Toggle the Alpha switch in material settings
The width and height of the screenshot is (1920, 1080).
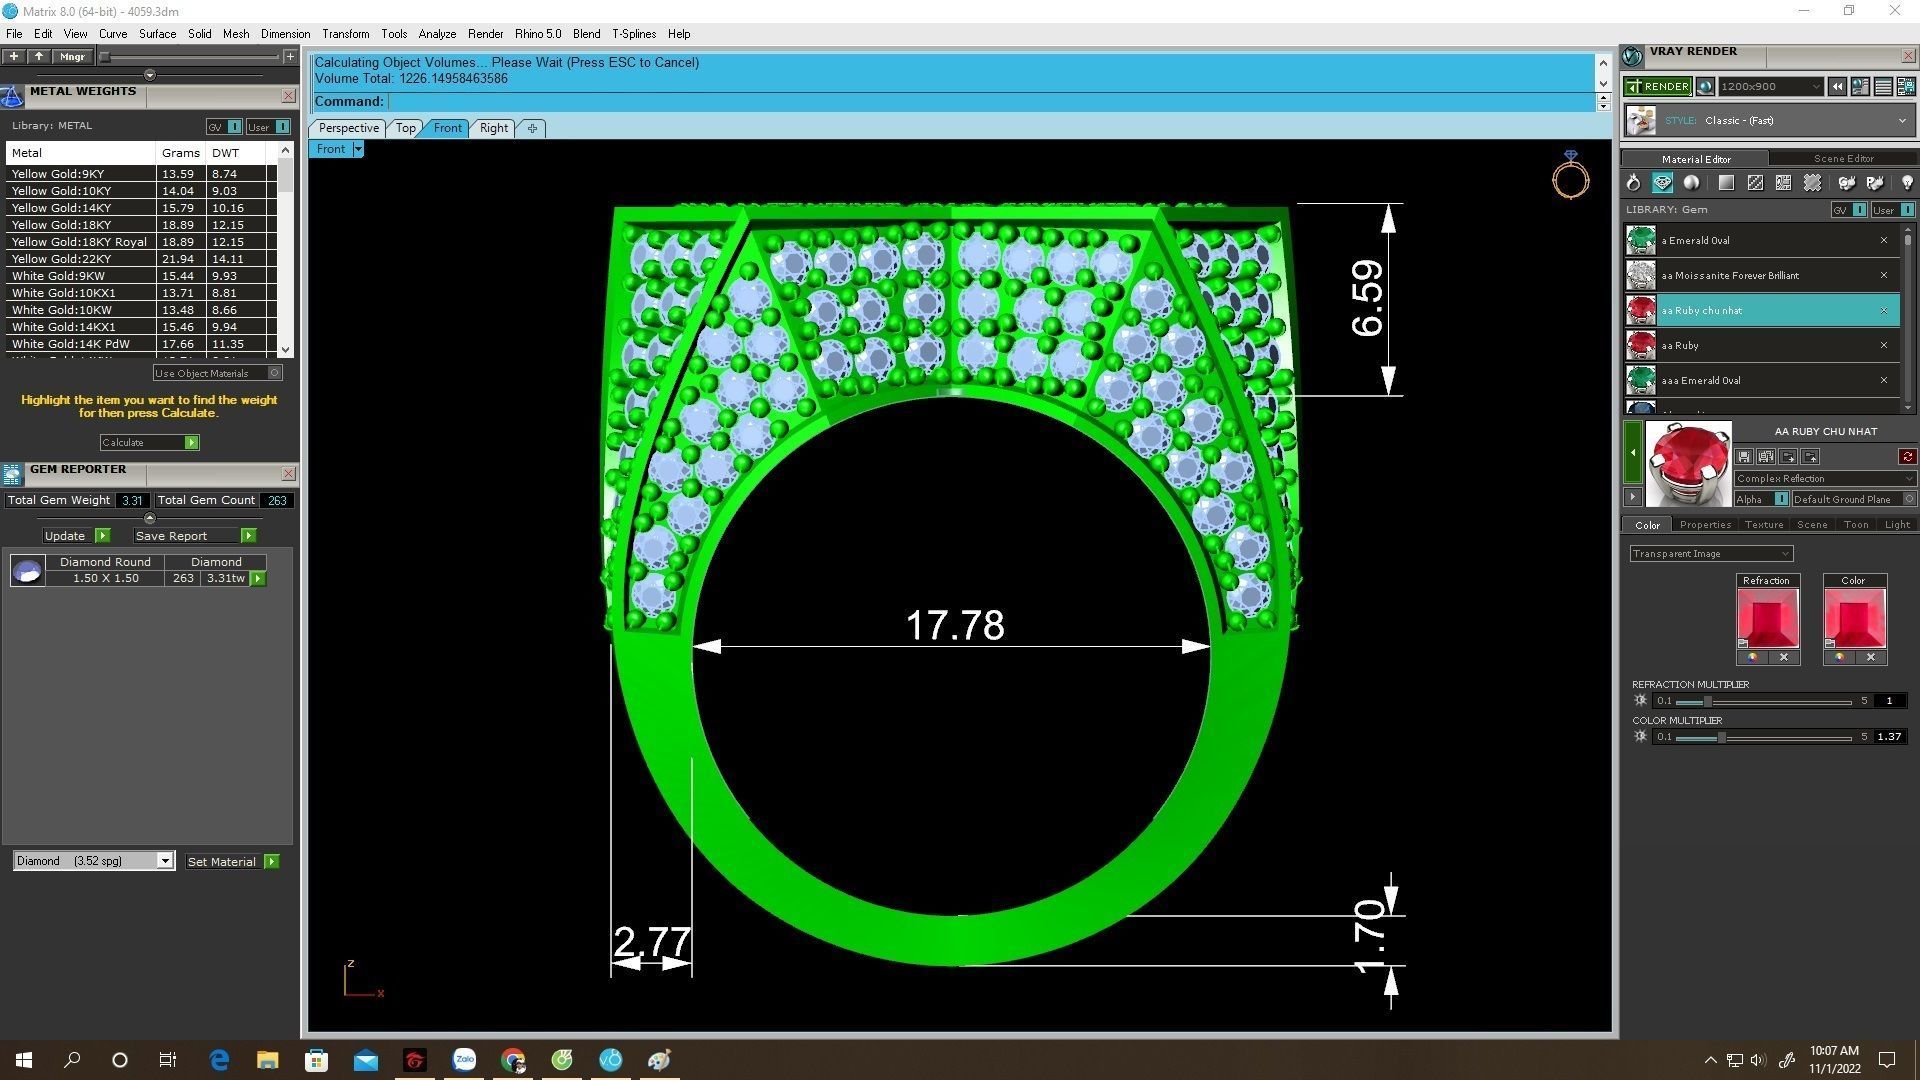pos(1780,499)
